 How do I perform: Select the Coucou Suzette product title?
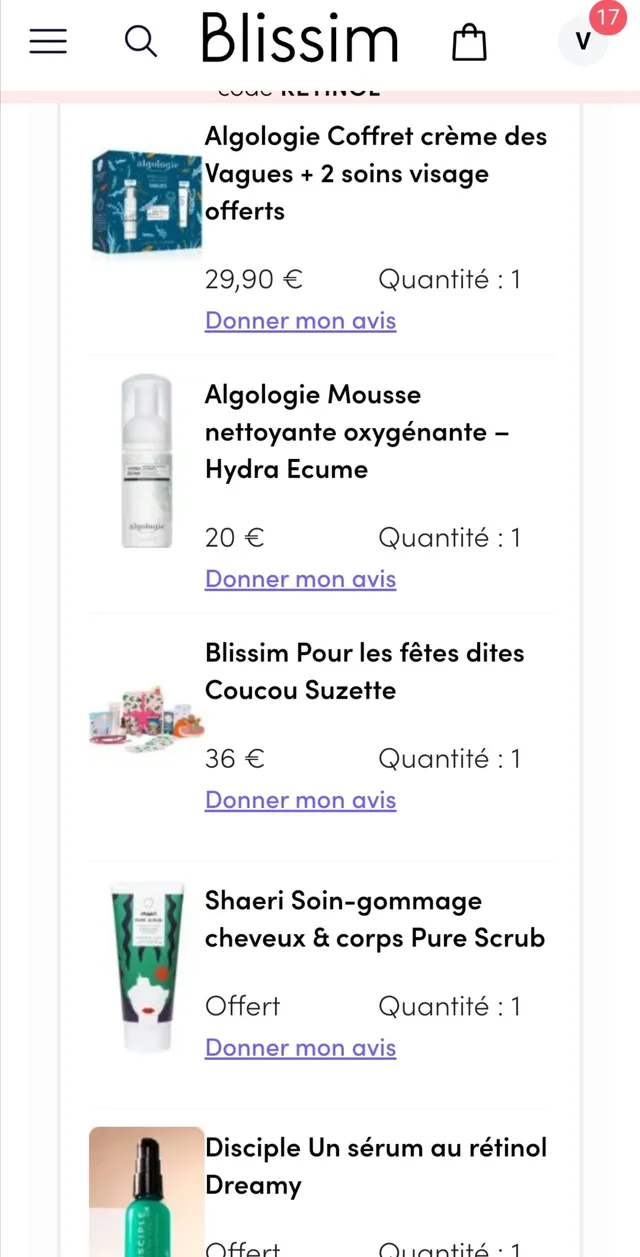[364, 670]
